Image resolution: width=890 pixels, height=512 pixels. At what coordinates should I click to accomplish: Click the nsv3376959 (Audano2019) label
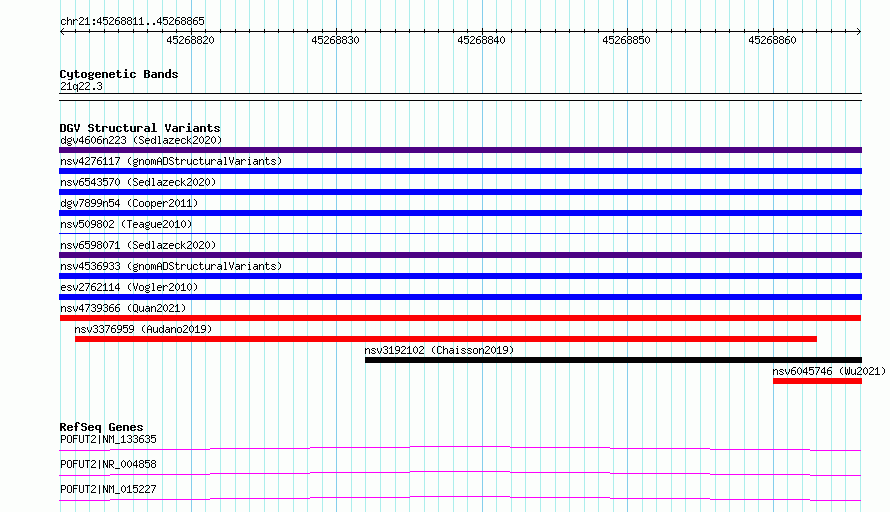click(x=143, y=329)
